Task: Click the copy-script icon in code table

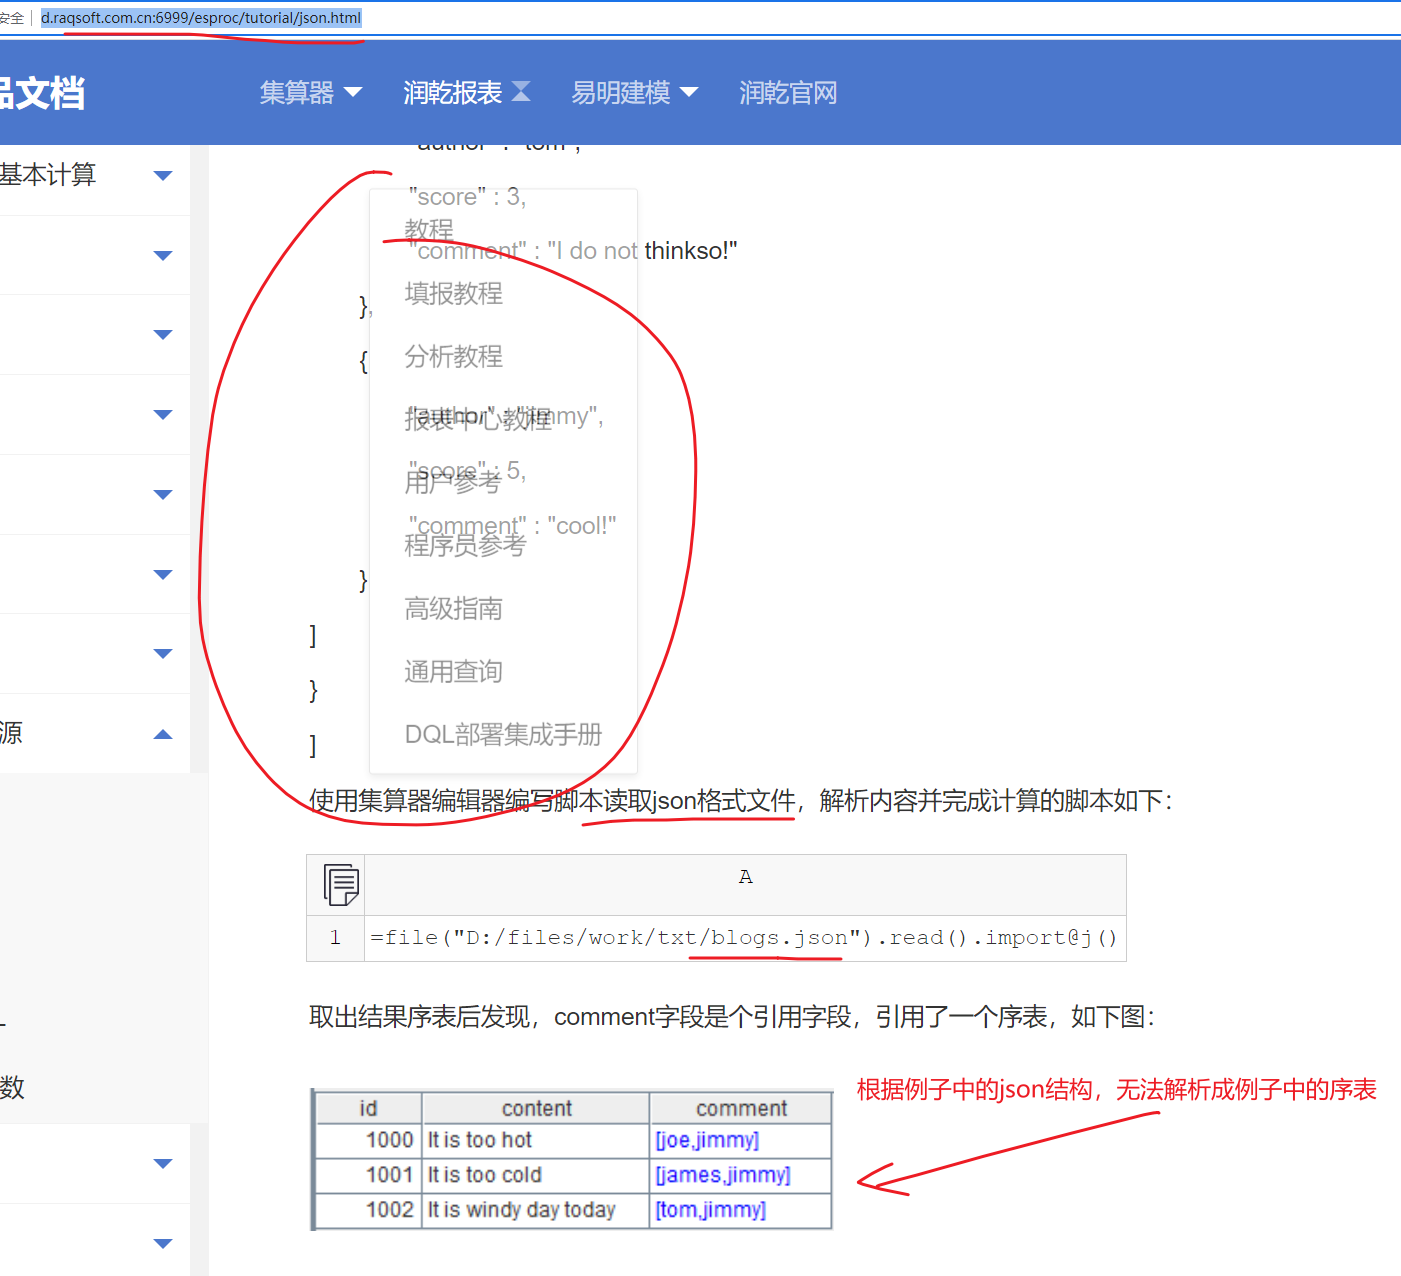Action: [x=341, y=884]
